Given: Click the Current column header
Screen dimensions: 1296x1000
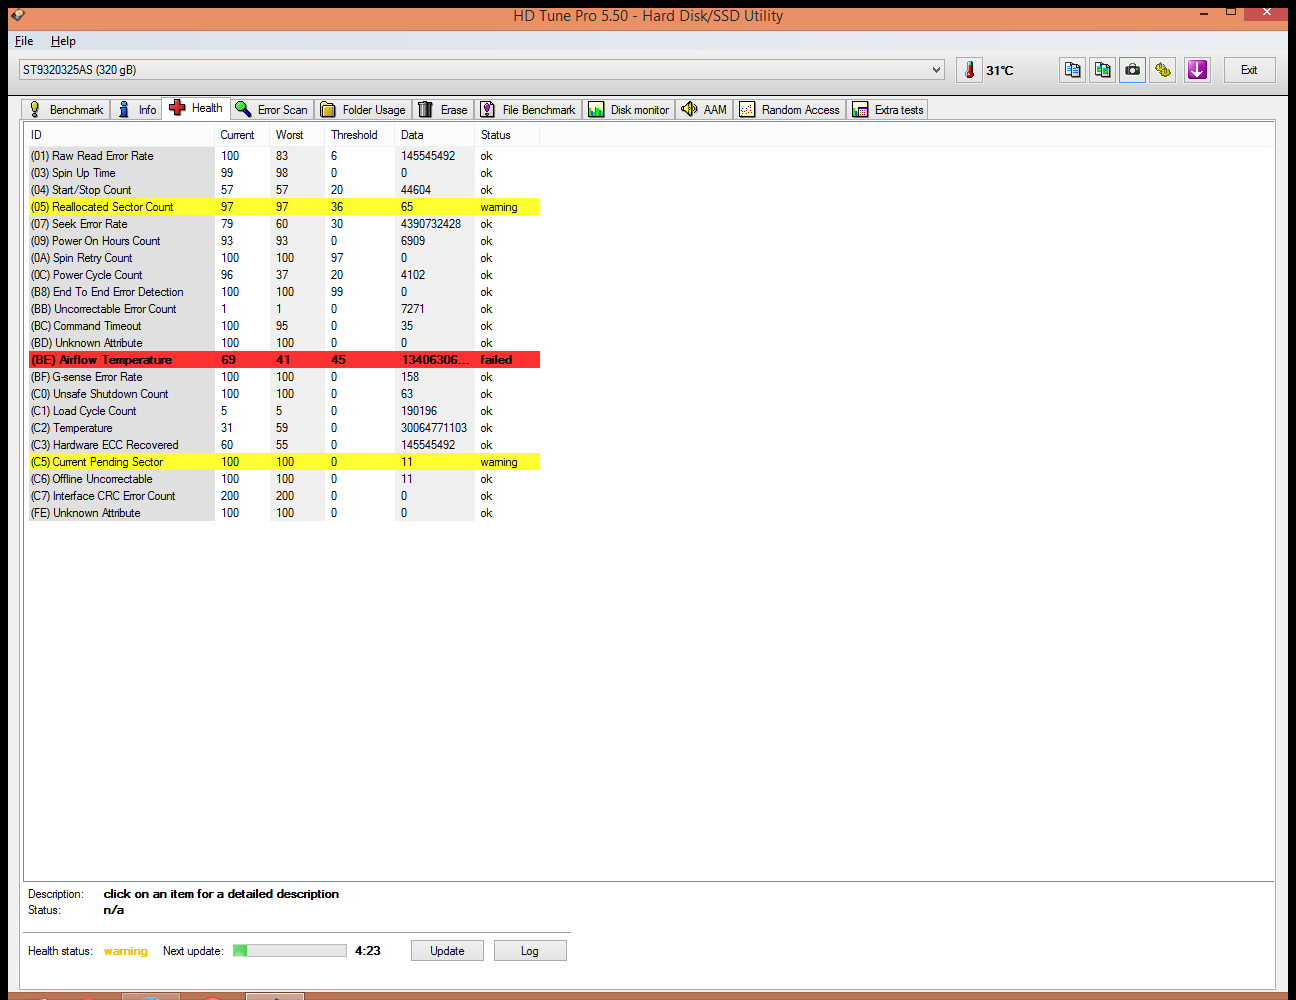Looking at the screenshot, I should click(x=241, y=135).
